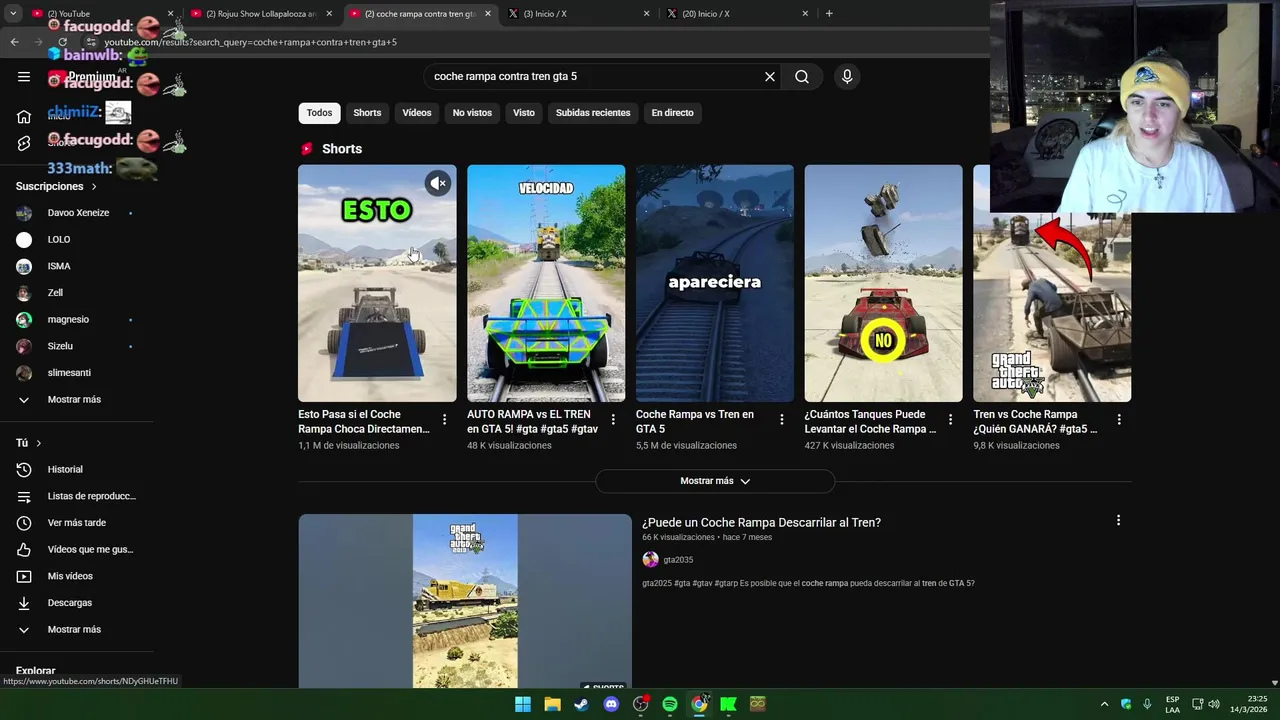Select the Shorts filter chip
The height and width of the screenshot is (720, 1280).
pyautogui.click(x=367, y=113)
